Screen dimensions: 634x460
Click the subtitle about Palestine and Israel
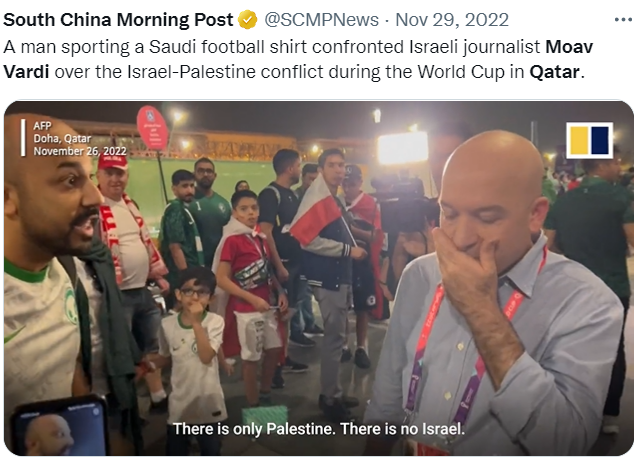click(x=319, y=428)
